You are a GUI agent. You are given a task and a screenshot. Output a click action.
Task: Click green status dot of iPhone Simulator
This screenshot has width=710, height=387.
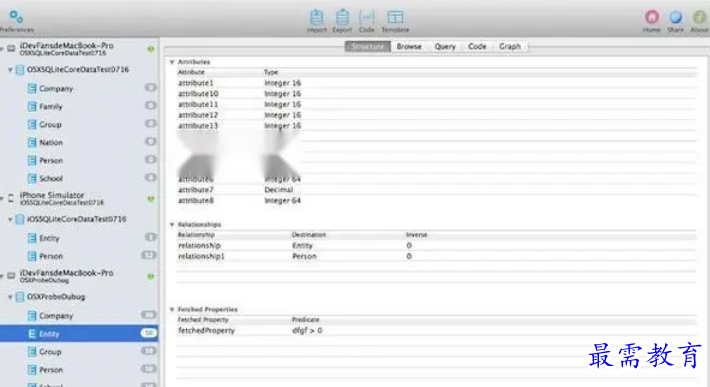151,199
